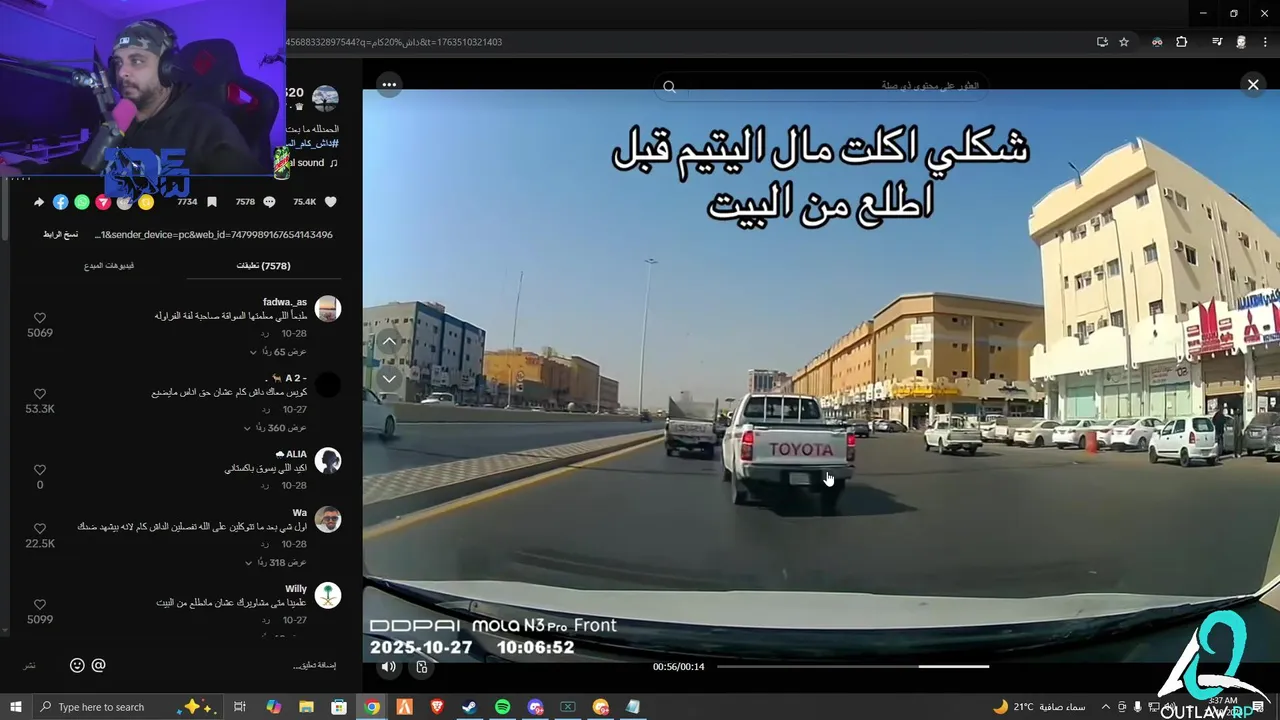Go to next video with down chevron
Screen dimensions: 1280x720
[389, 378]
